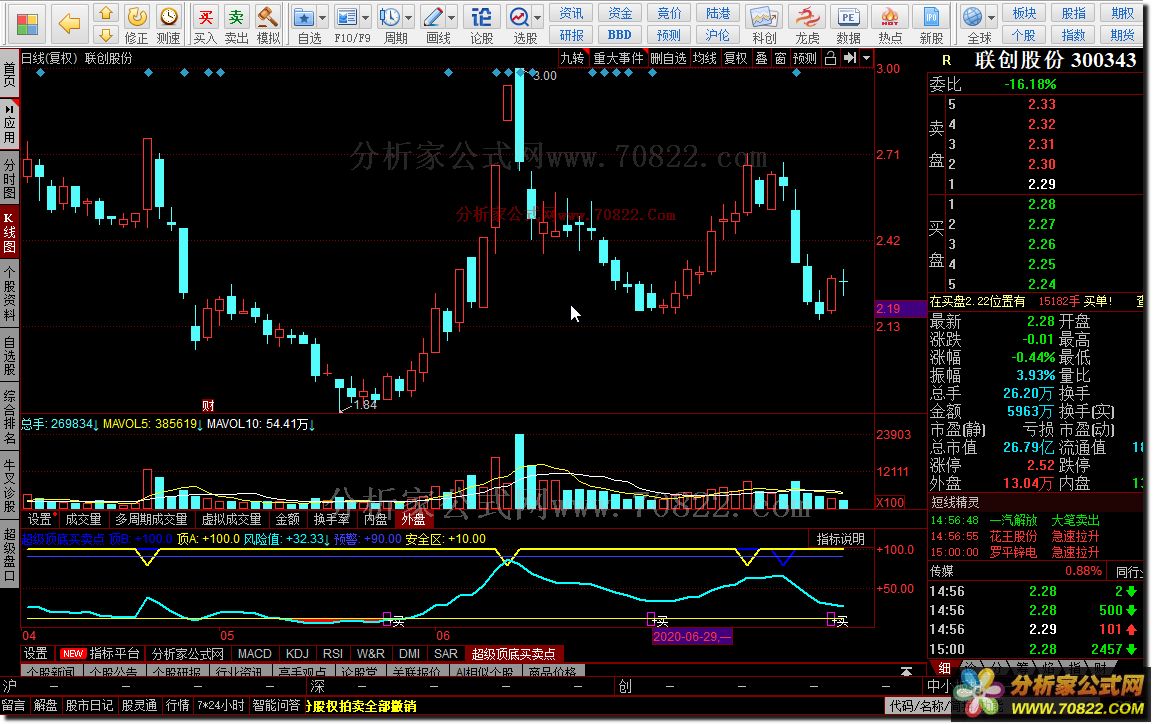Open the 分时图 sidebar tab
1153x724 pixels.
point(9,177)
